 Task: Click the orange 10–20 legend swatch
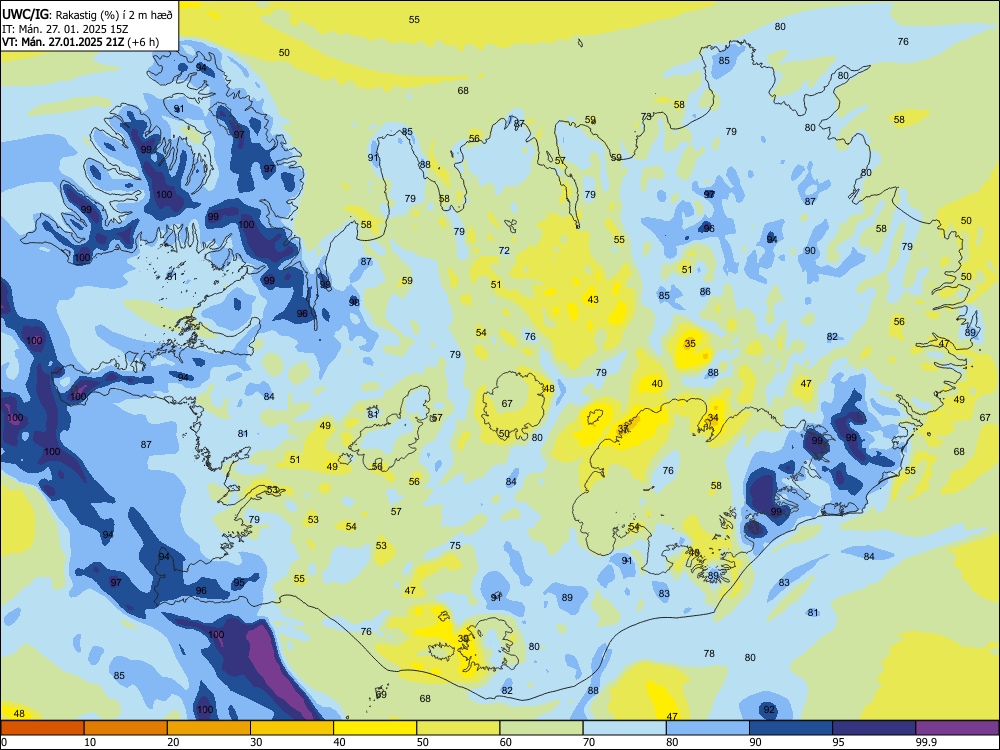(x=126, y=728)
